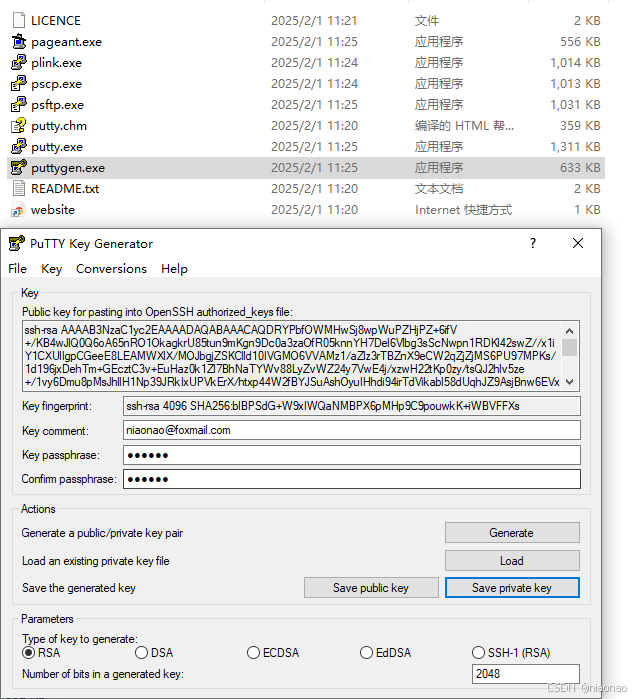Click the putty.chm help file icon
The width and height of the screenshot is (634, 699).
tap(19, 125)
